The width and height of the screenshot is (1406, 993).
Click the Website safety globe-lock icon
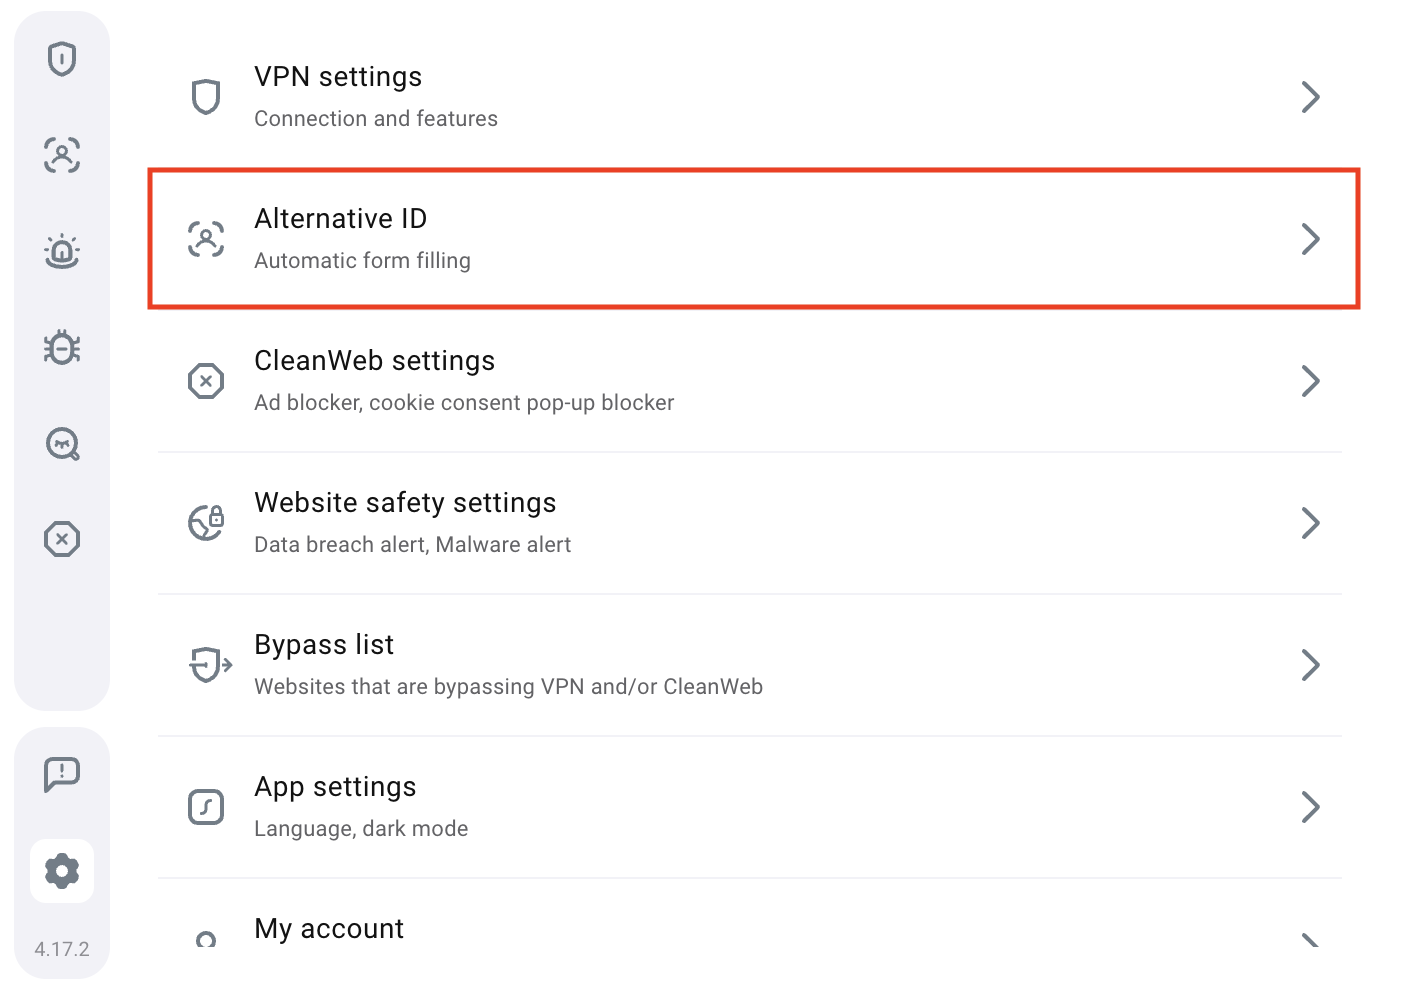click(206, 523)
